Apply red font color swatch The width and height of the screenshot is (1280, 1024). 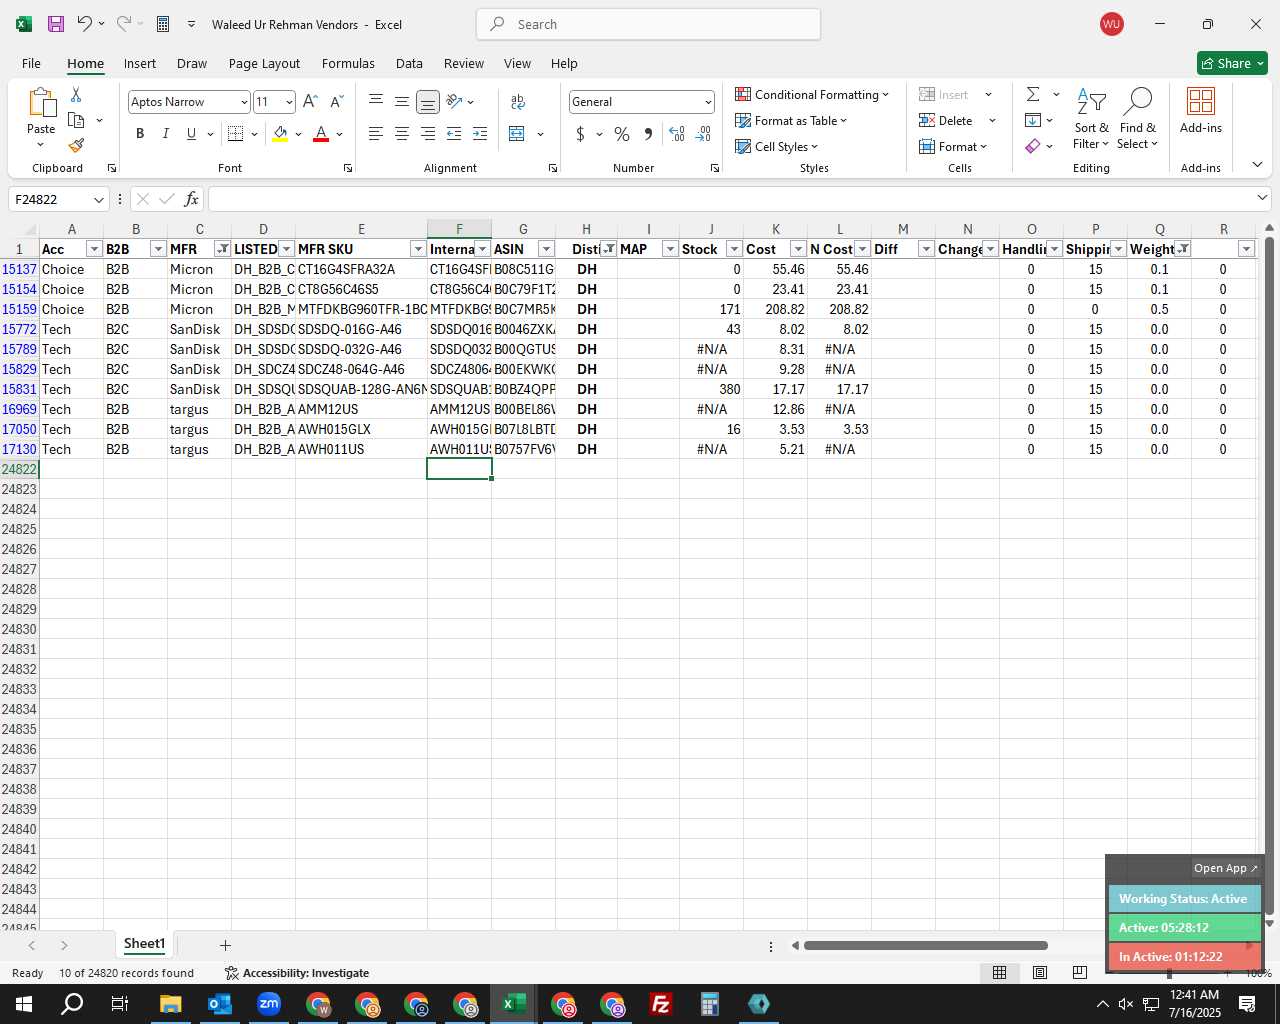(x=321, y=134)
